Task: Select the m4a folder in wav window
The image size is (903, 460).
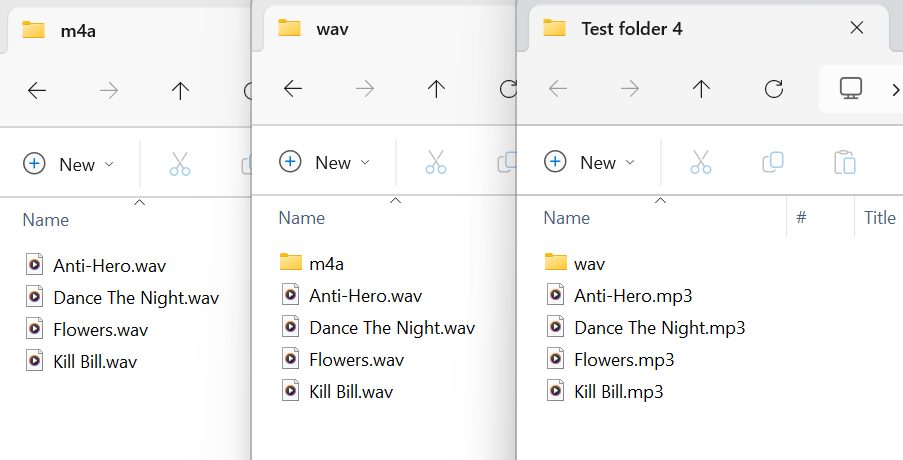Action: pyautogui.click(x=326, y=263)
